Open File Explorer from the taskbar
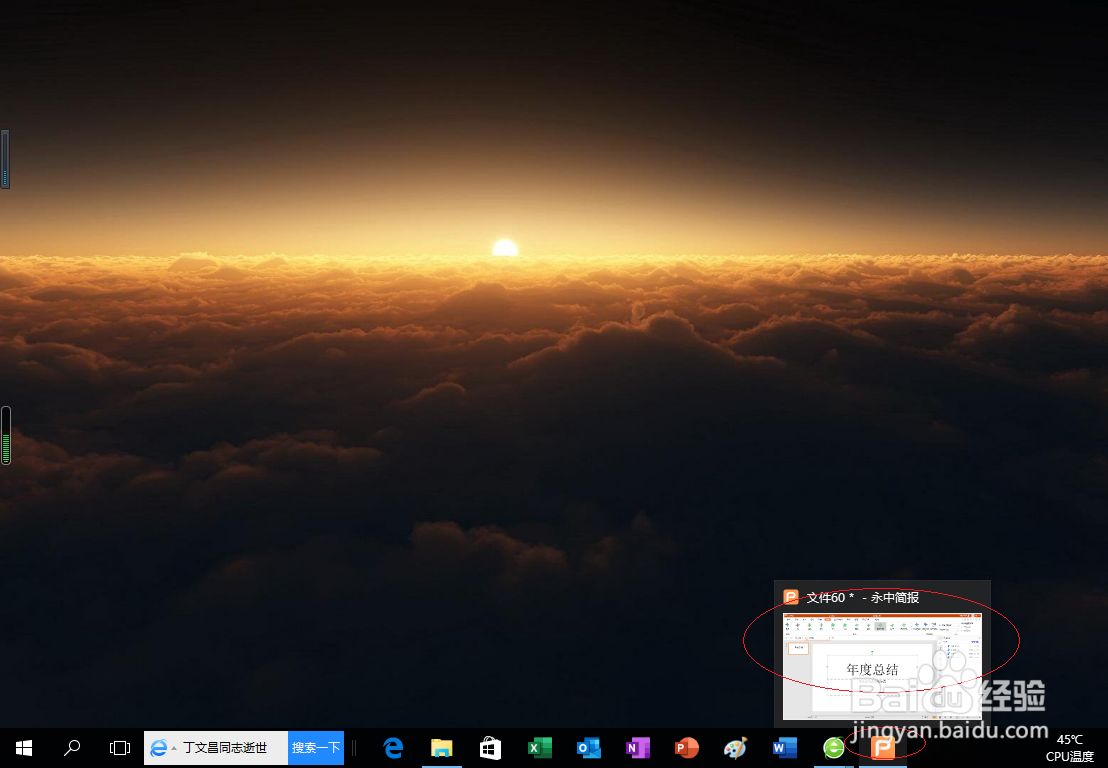Screen dimensions: 1108x768 (442, 748)
